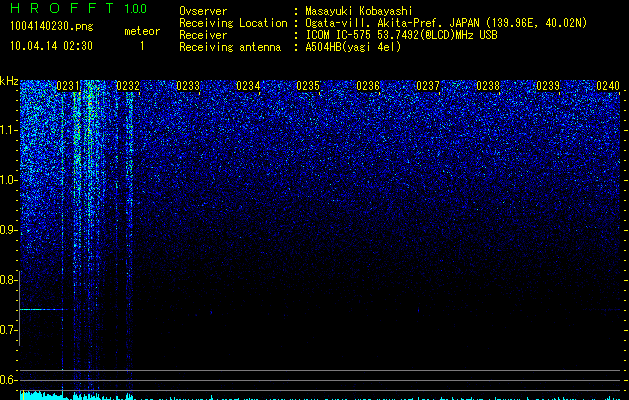Click the 0236 time marker
Image resolution: width=629 pixels, height=400 pixels.
[x=368, y=86]
